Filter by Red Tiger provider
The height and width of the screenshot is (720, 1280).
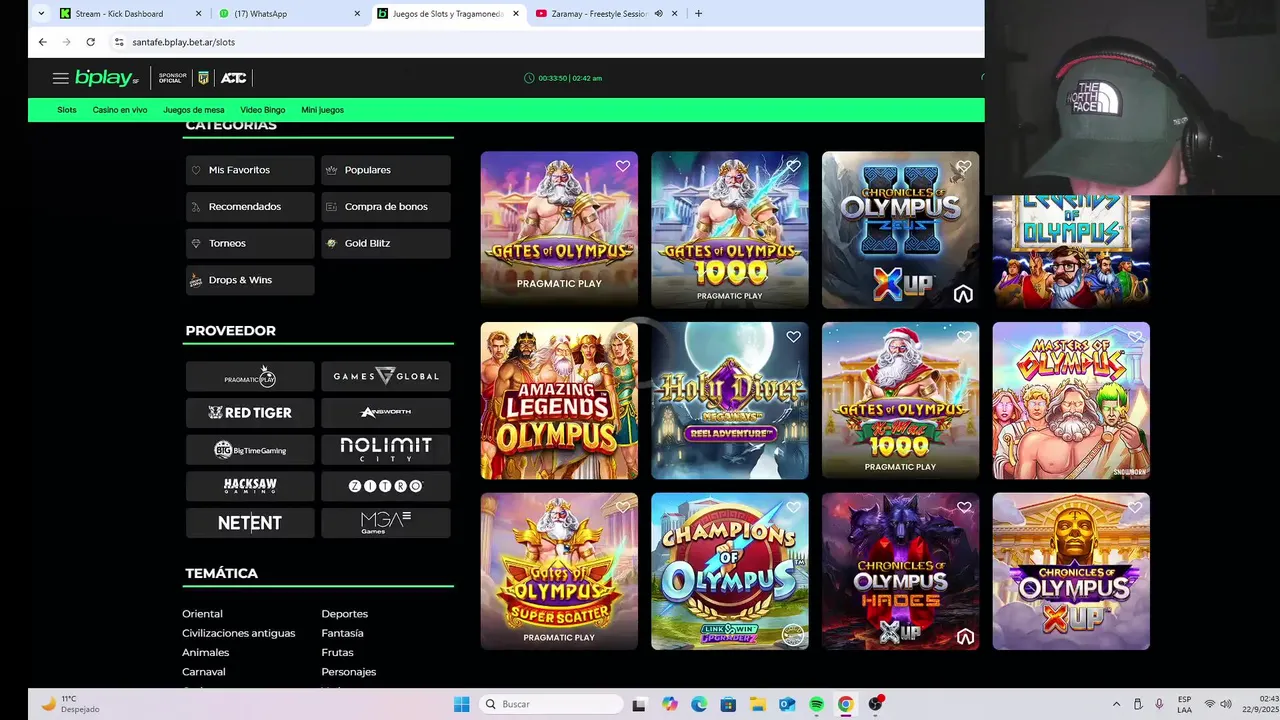250,413
